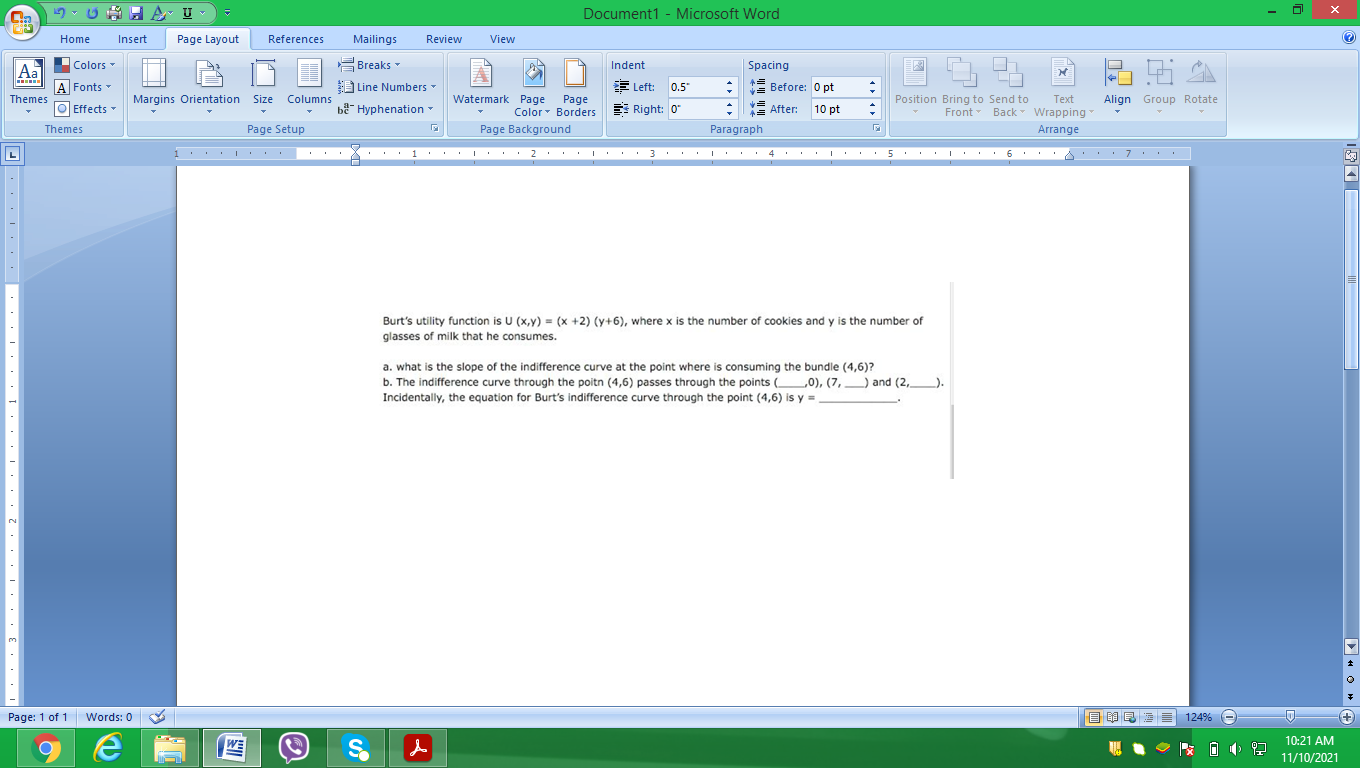This screenshot has width=1360, height=768.
Task: Open the Mailings ribbon tab
Action: point(374,39)
